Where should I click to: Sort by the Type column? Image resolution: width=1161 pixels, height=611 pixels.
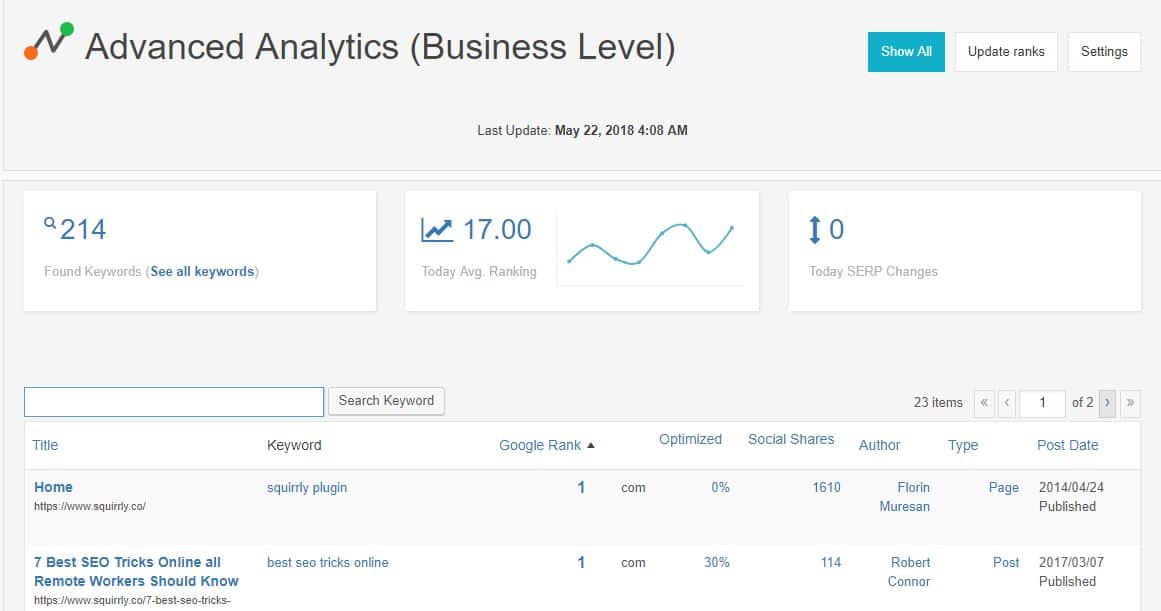[963, 445]
